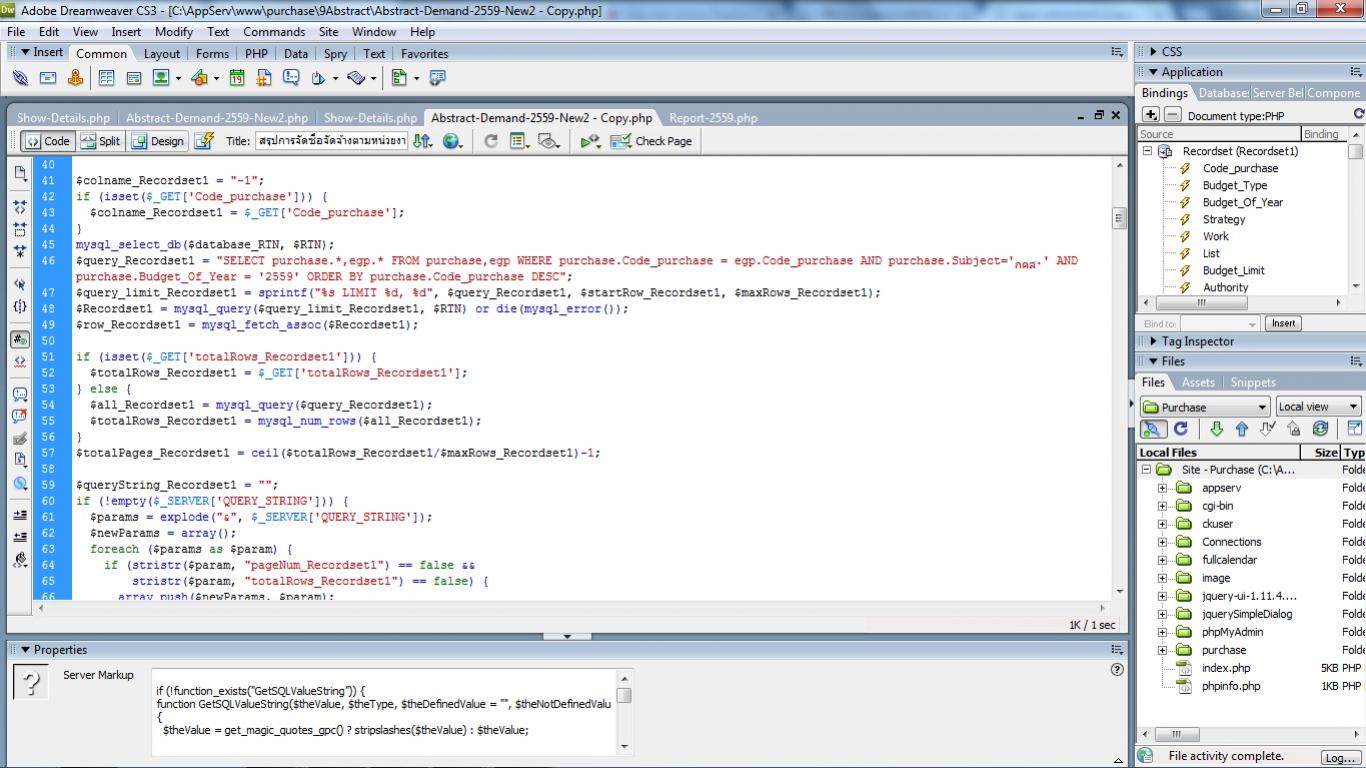Screen dimensions: 1366x768
Task: Click the Put Files blue up arrow
Action: [1242, 428]
